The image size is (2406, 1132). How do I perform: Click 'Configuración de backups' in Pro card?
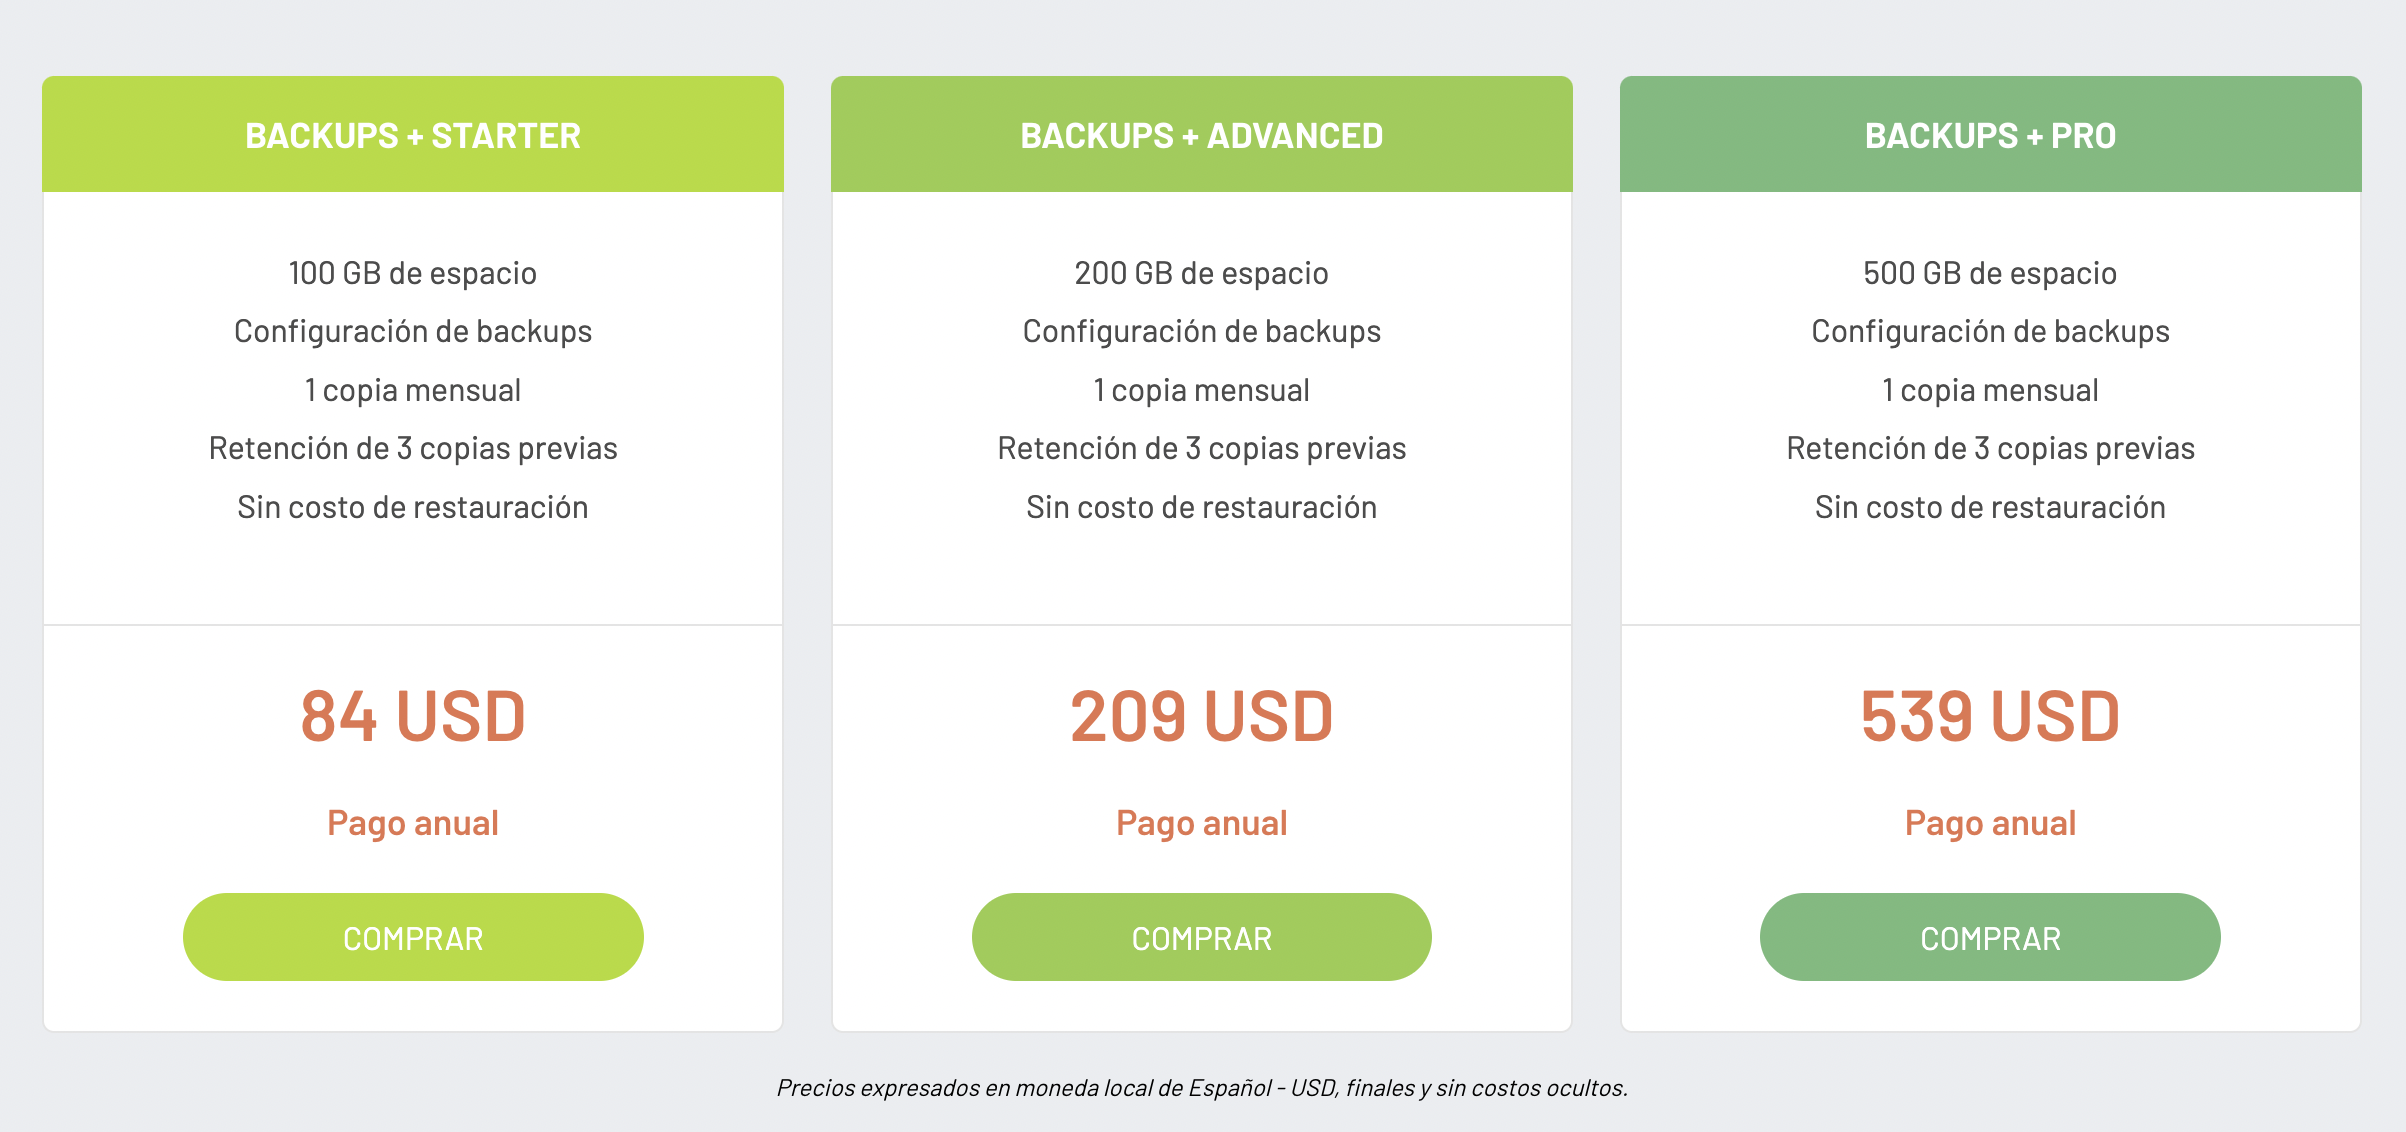(x=1990, y=331)
